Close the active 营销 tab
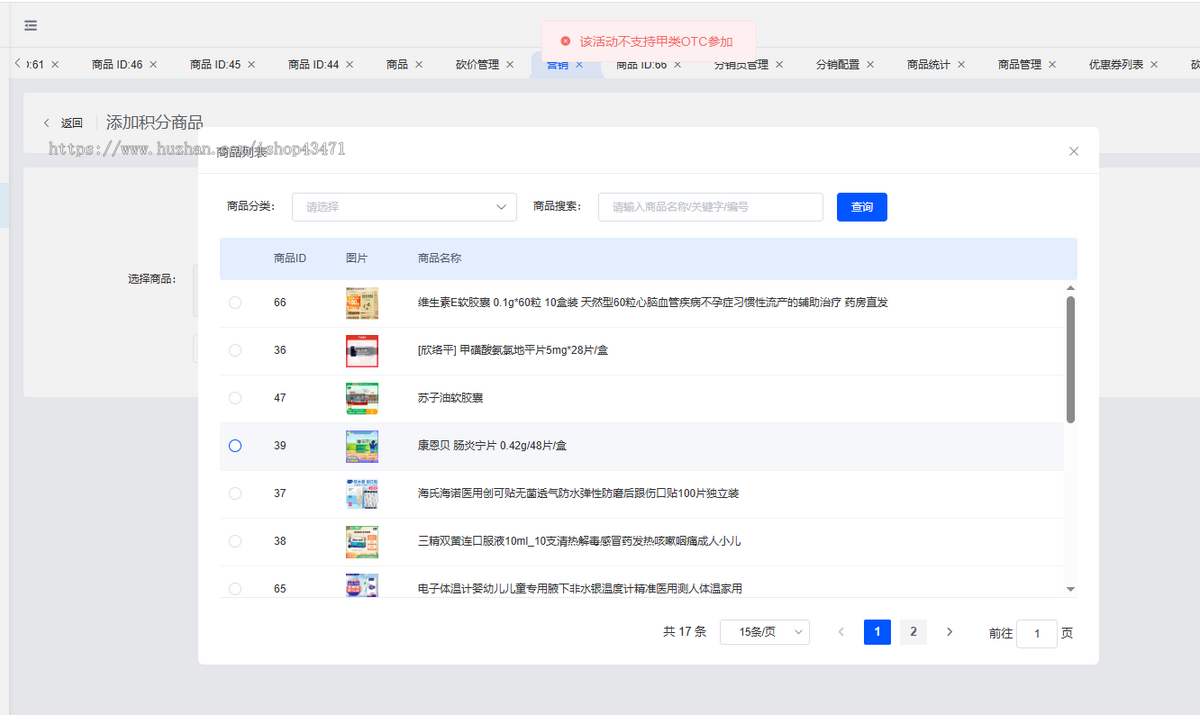Image resolution: width=1200 pixels, height=715 pixels. (579, 64)
